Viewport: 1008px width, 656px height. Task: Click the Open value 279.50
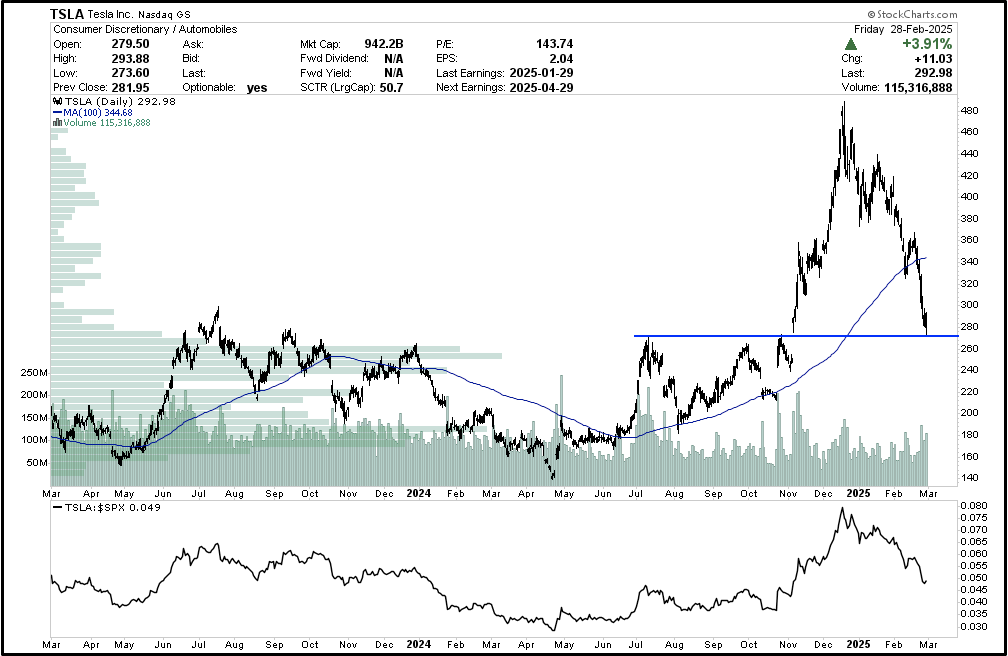click(x=130, y=44)
